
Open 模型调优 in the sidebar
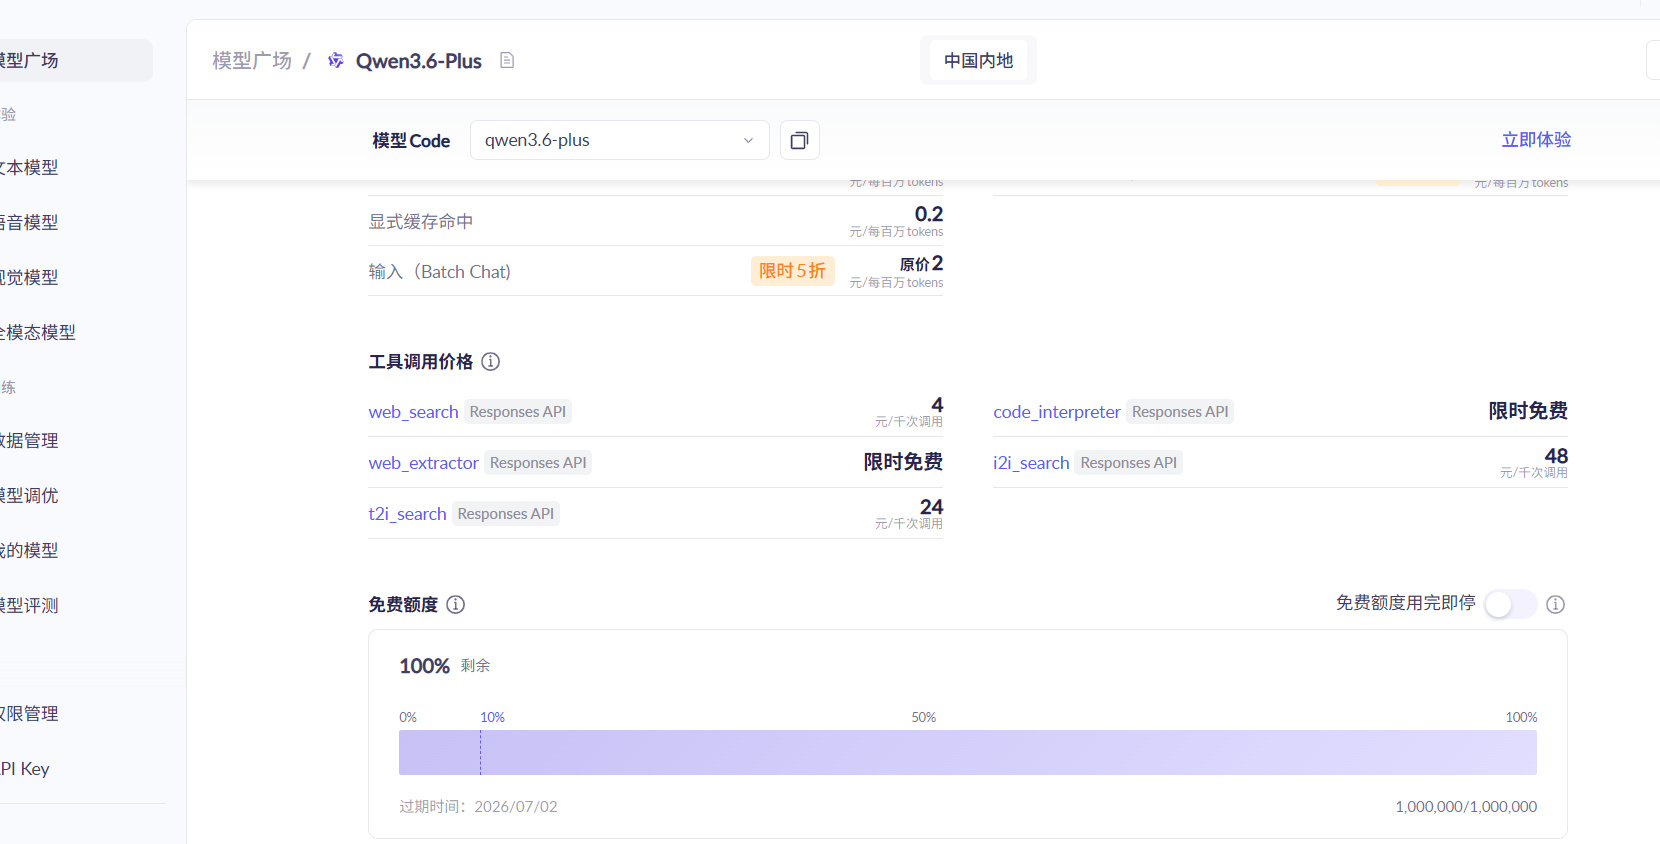coord(30,496)
